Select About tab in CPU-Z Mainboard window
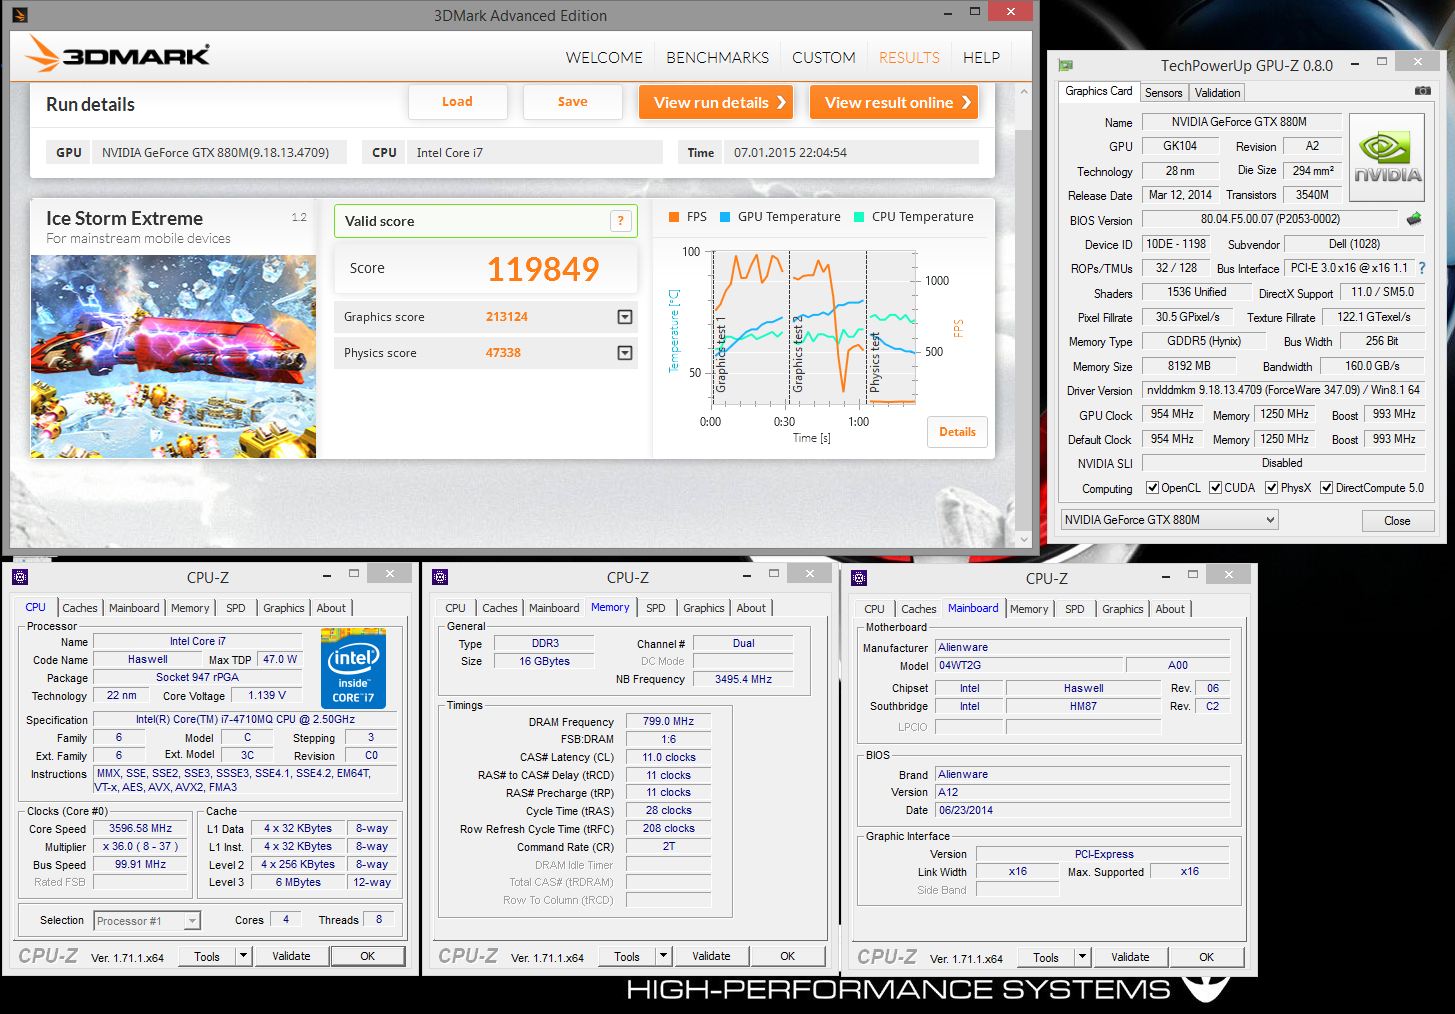Image resolution: width=1455 pixels, height=1014 pixels. tap(1170, 609)
